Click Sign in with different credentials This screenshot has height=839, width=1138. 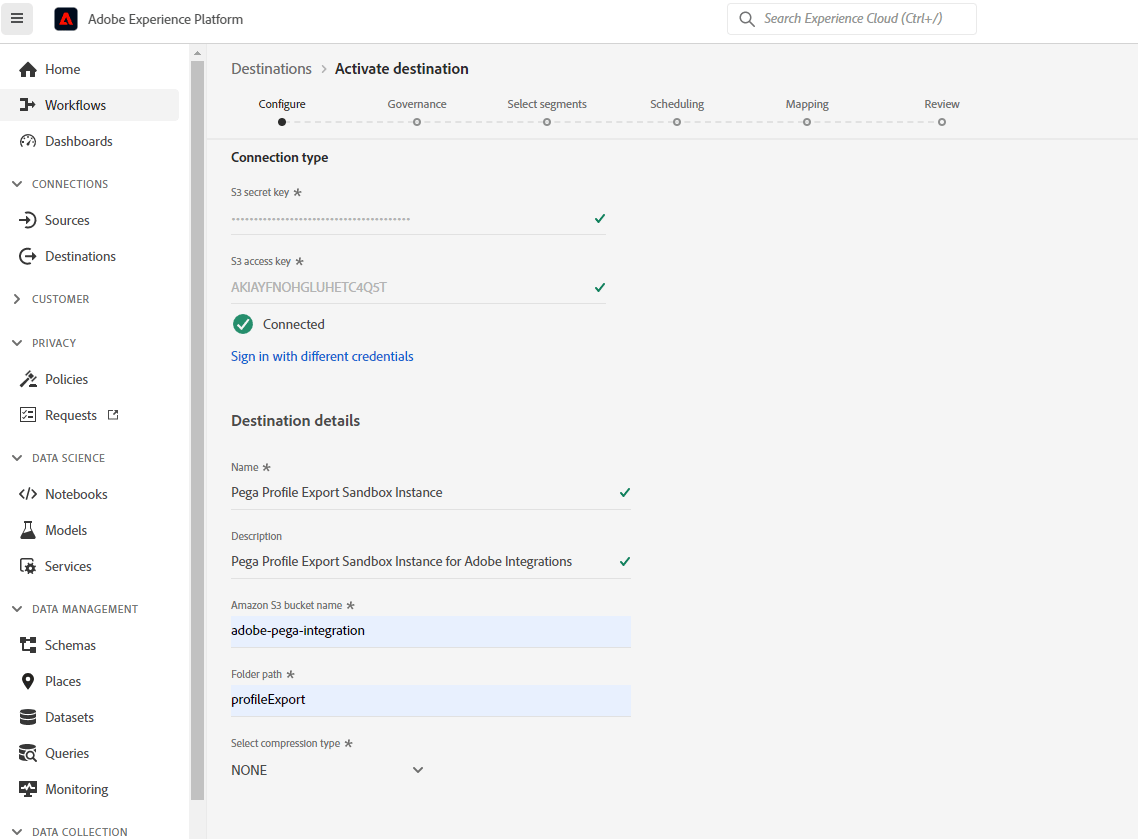(x=322, y=355)
